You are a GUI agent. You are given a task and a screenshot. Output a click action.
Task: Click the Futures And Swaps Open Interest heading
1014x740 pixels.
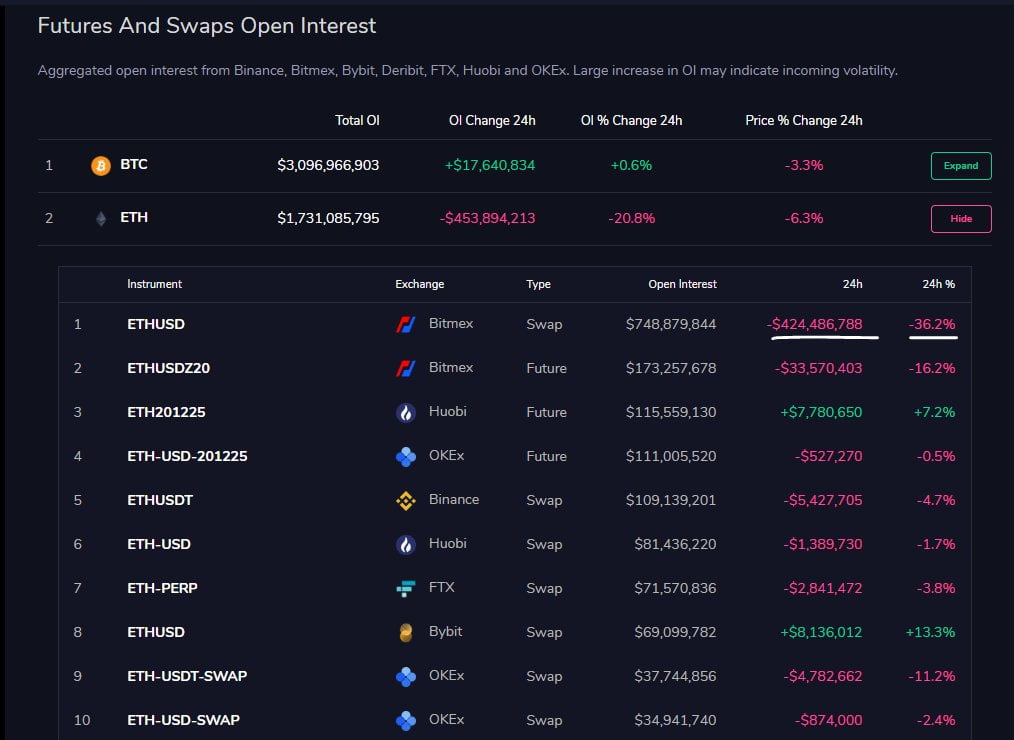207,25
